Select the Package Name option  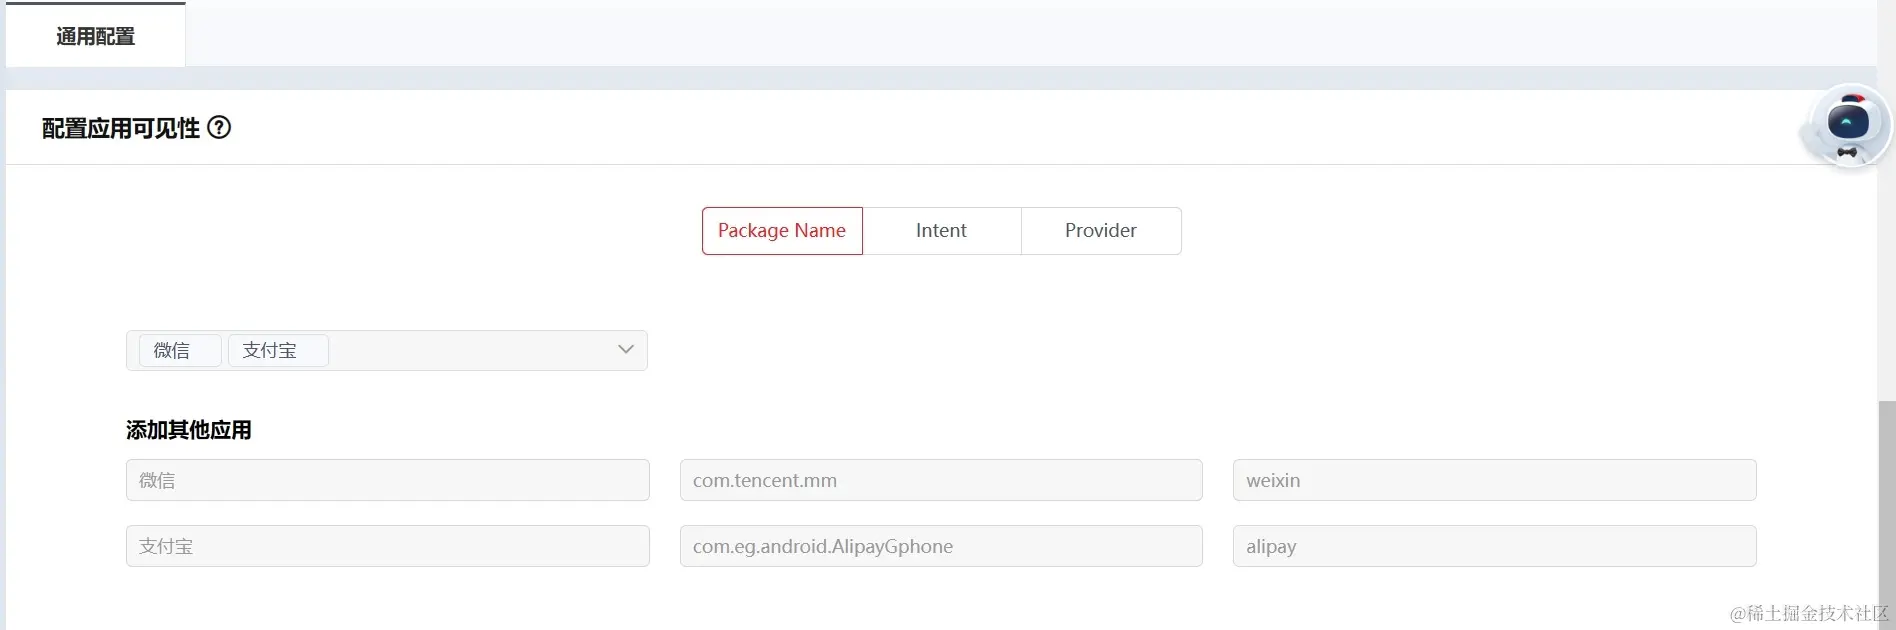tap(782, 231)
